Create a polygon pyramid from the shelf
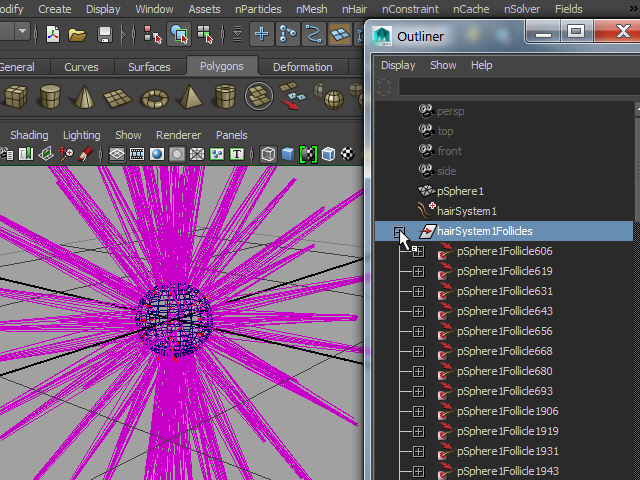Screen dimensions: 640x480 [190, 96]
